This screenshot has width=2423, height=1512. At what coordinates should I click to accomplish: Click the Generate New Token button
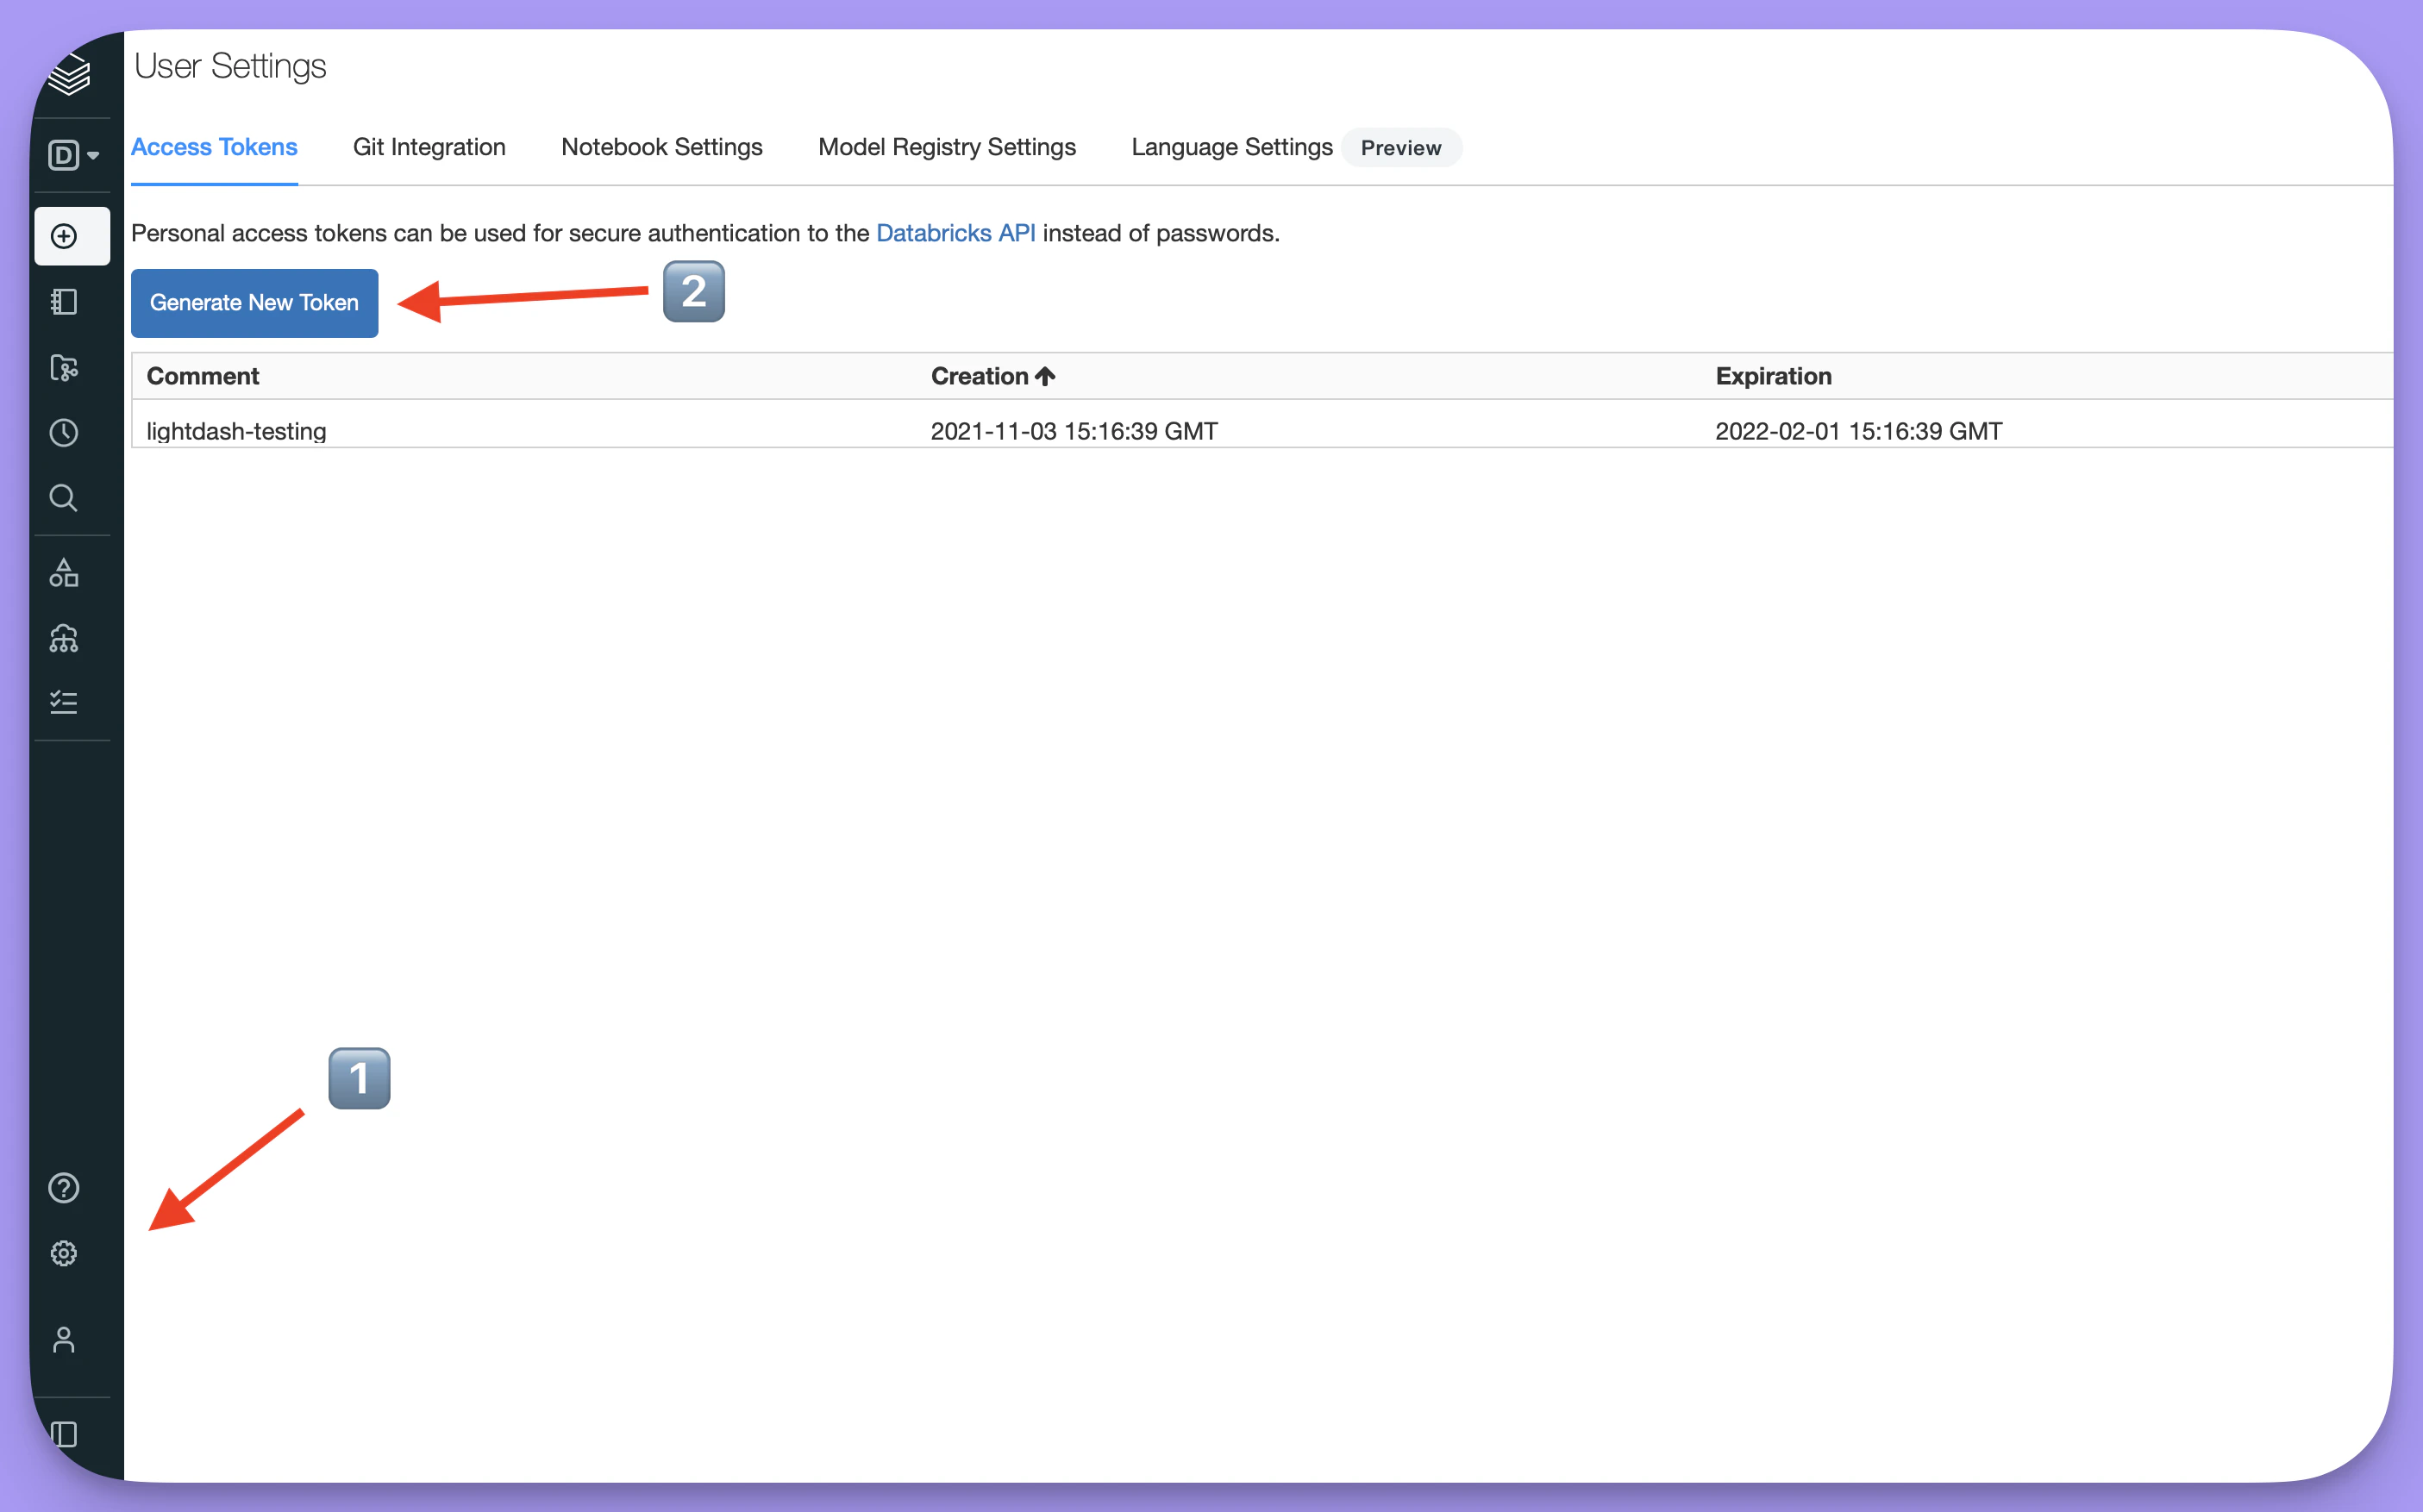(254, 303)
